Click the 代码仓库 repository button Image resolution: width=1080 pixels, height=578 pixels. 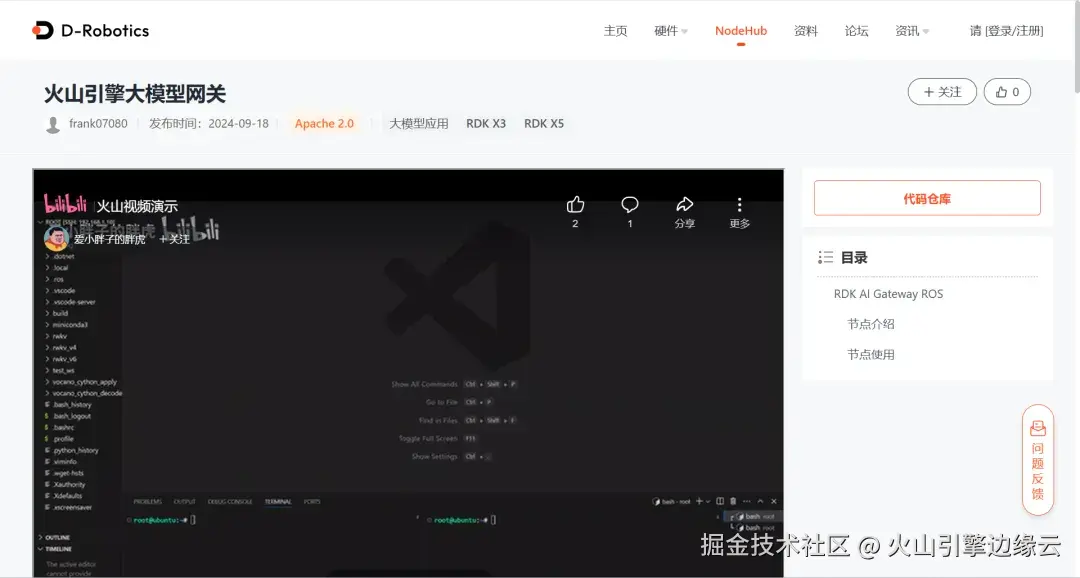point(927,197)
